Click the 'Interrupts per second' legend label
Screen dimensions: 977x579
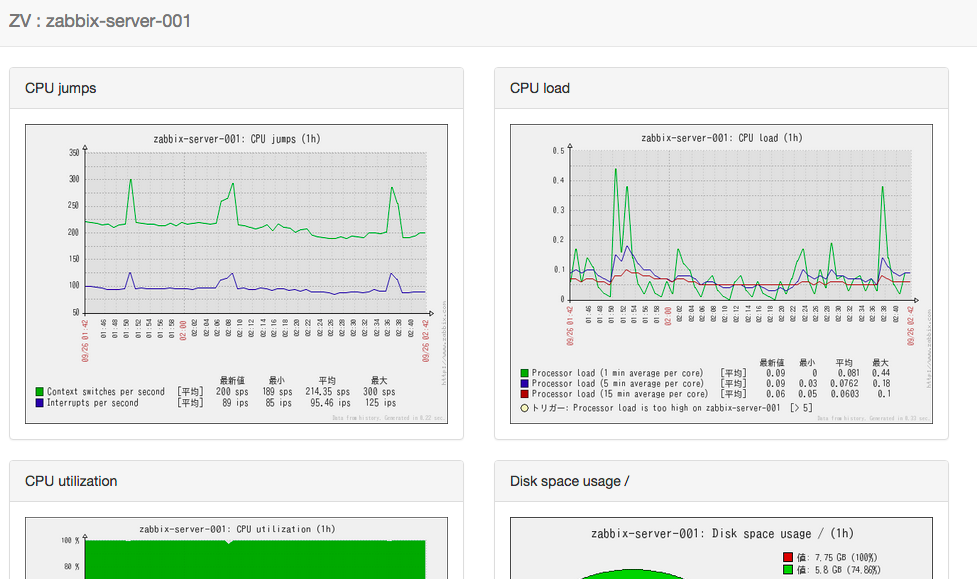click(93, 403)
